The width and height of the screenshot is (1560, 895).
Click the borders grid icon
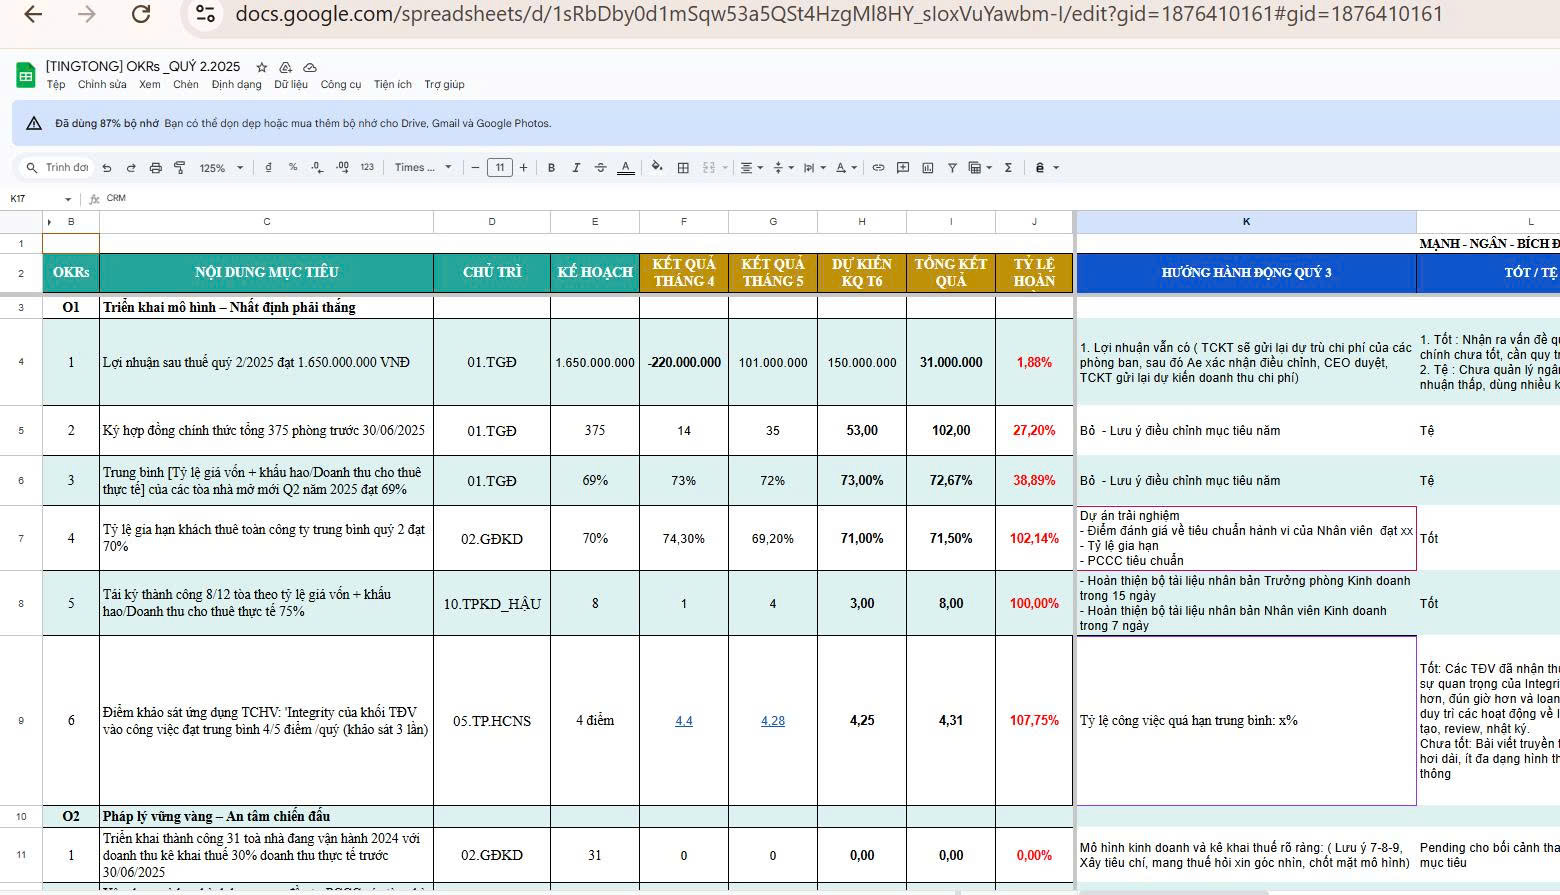683,168
